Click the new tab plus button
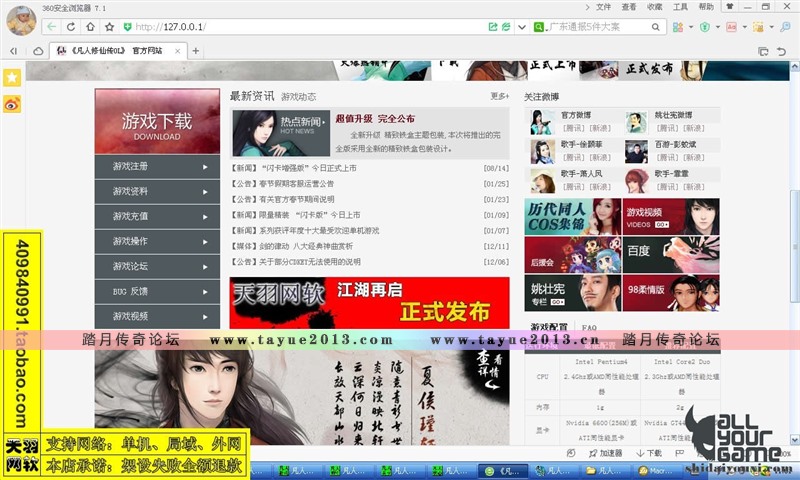 pos(196,50)
